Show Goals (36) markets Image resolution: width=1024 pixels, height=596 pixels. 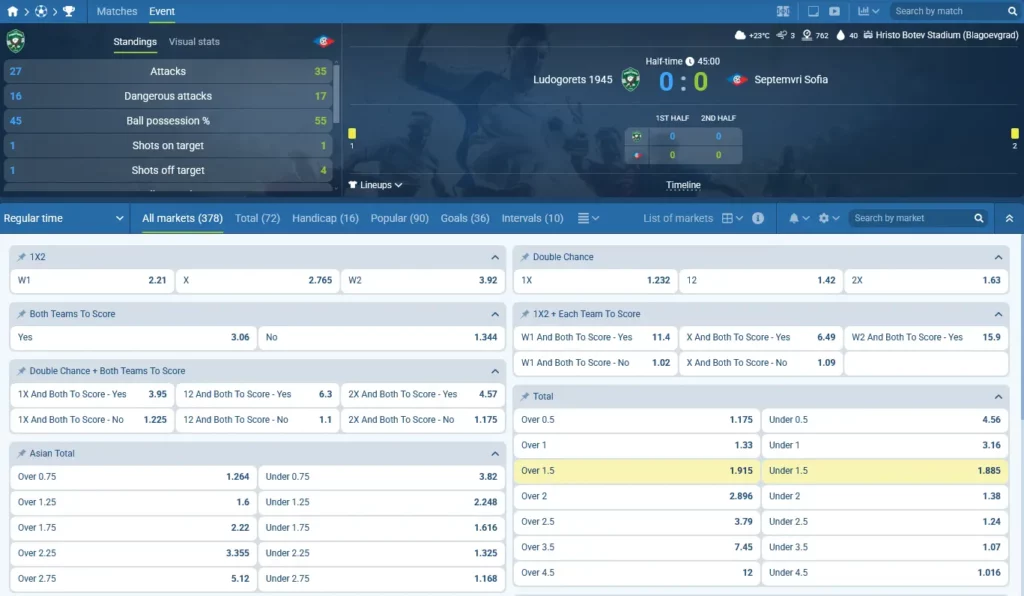[x=465, y=218]
